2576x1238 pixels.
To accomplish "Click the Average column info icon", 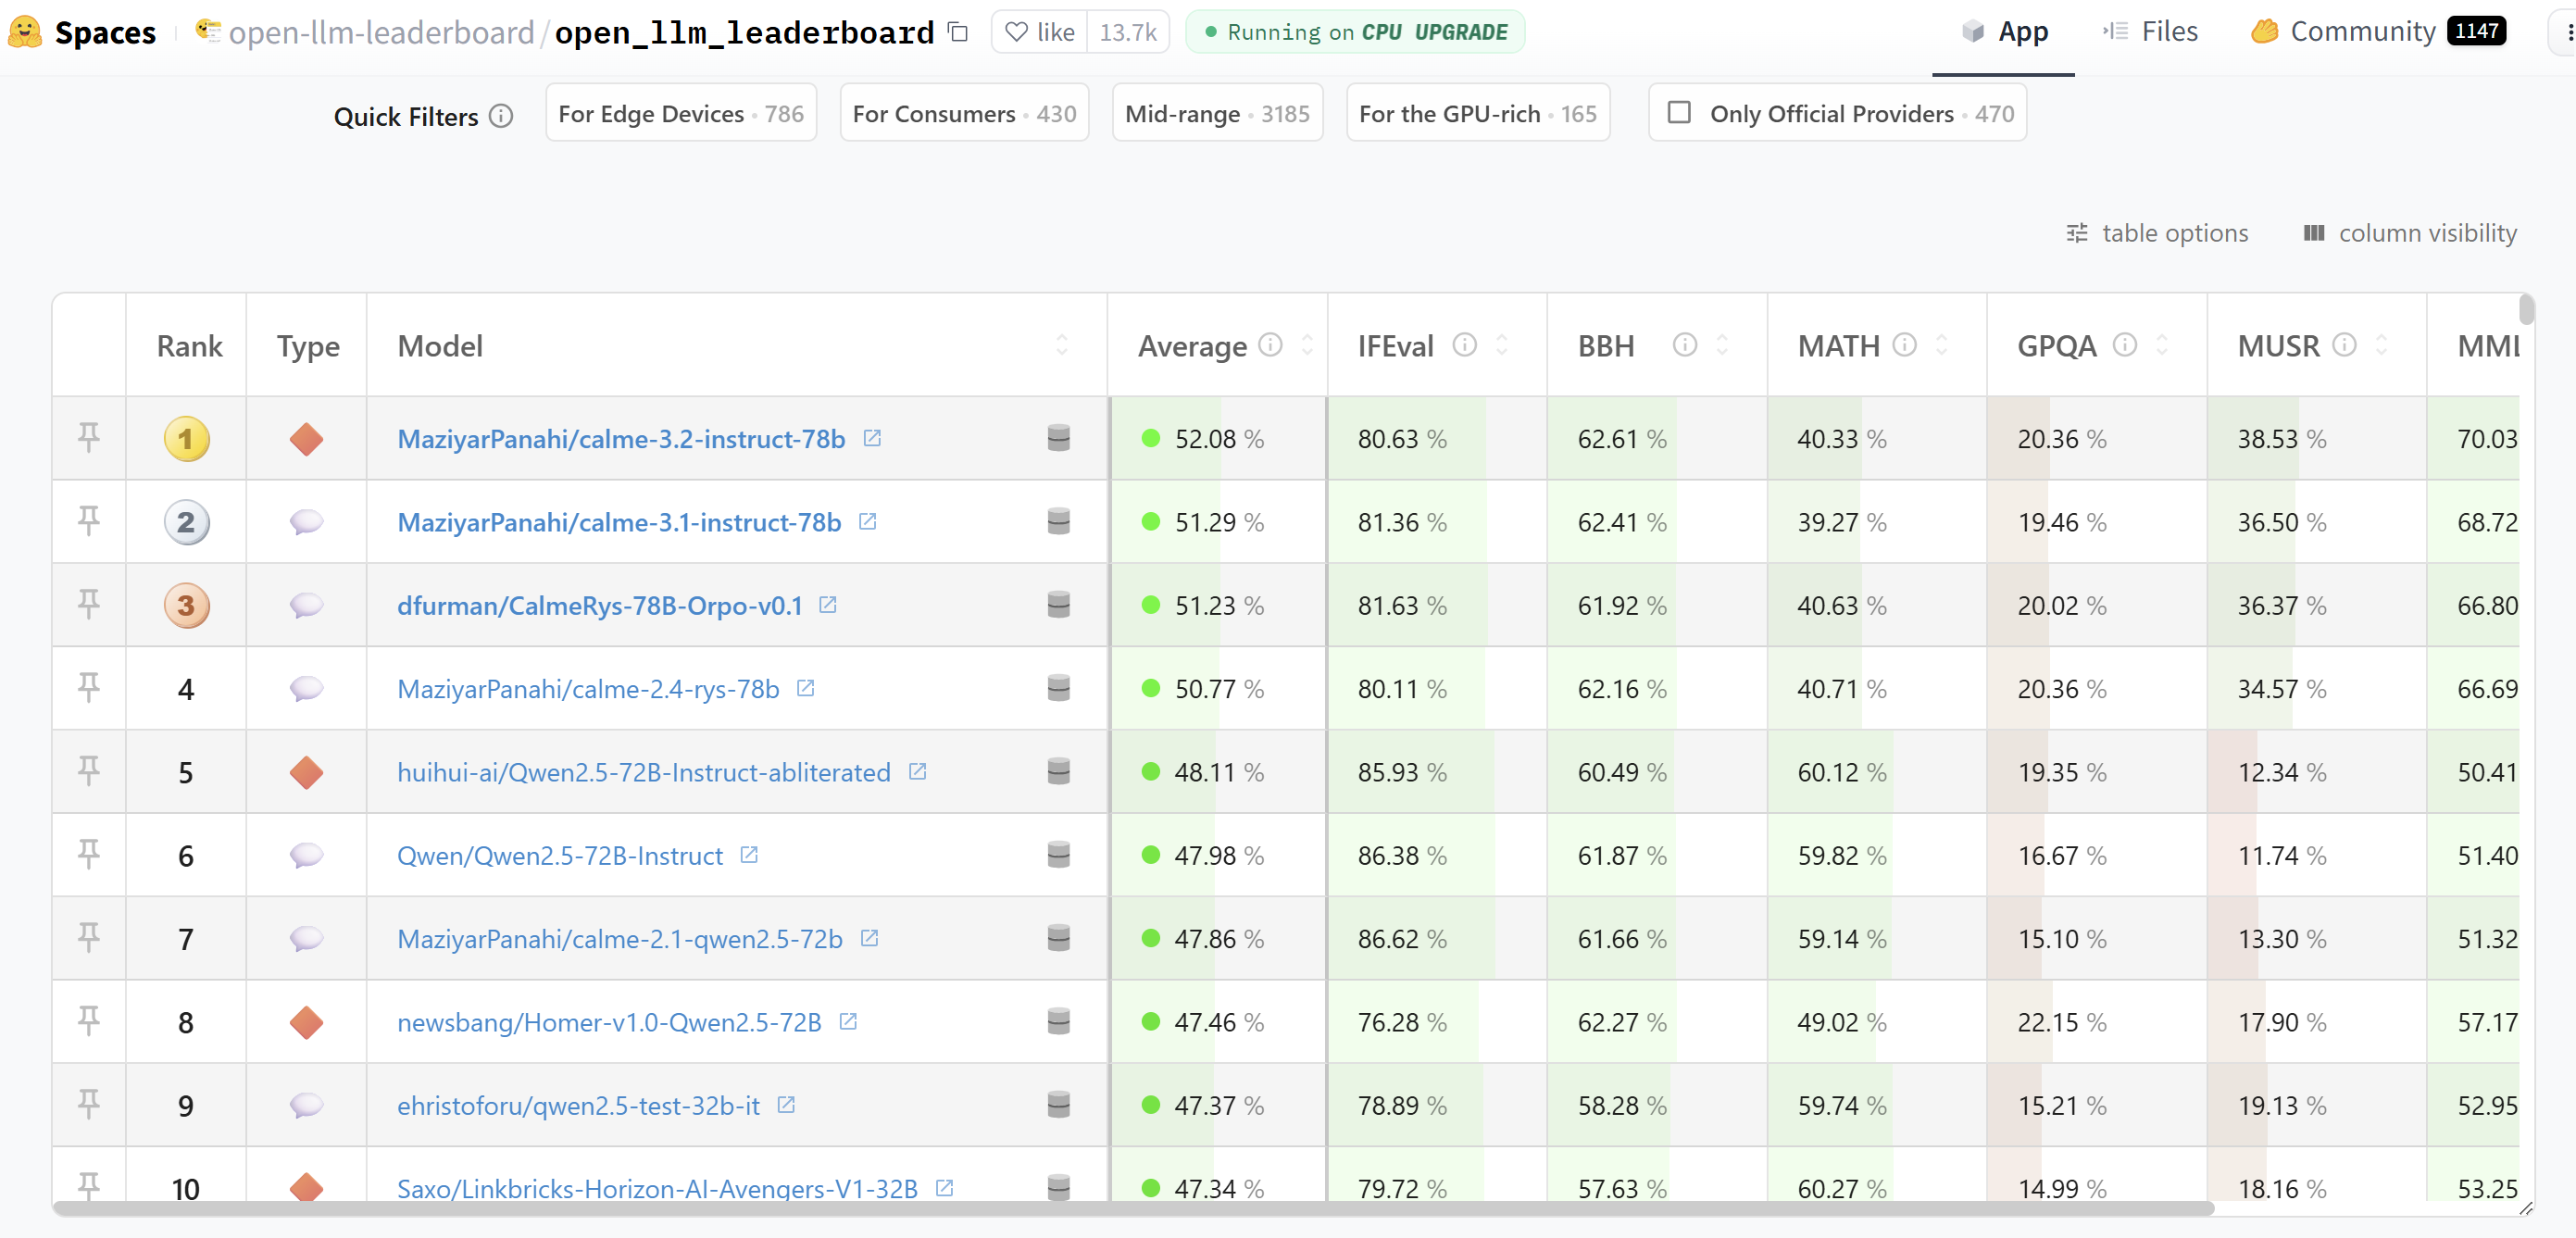I will (1270, 345).
